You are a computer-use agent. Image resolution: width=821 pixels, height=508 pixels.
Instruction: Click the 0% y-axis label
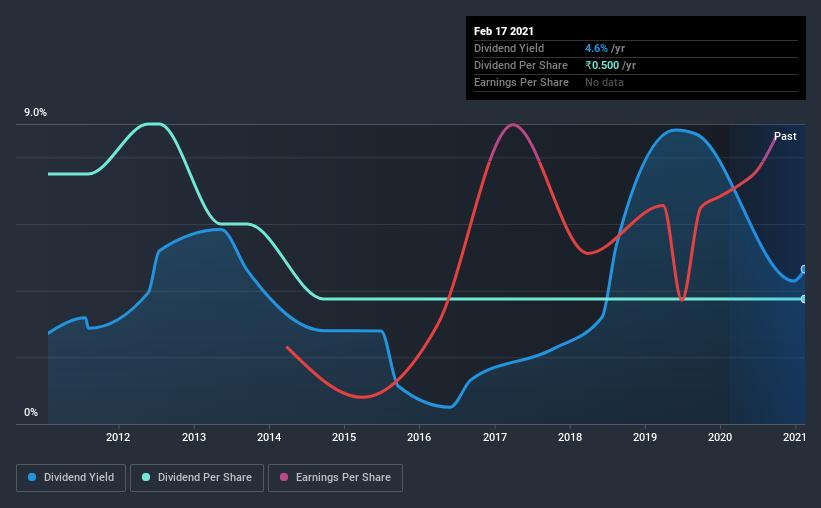coord(31,412)
